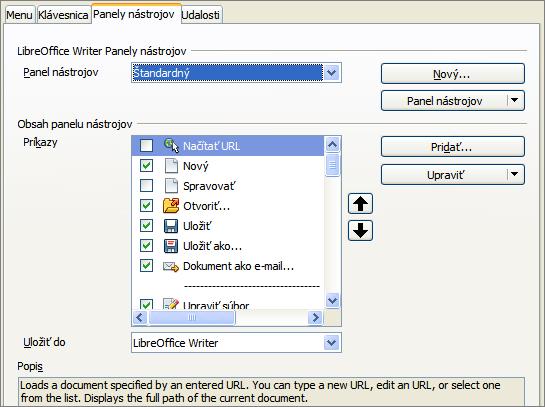Screen dimensions: 545x407
Task: Switch to the Klávesnica tab
Action: click(63, 15)
